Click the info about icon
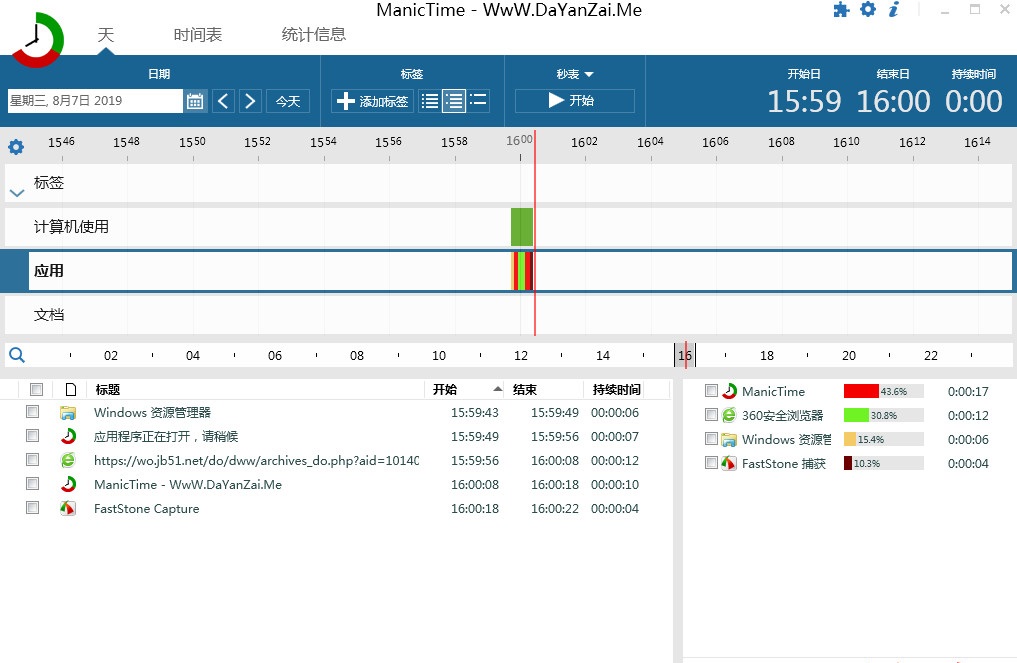1017x663 pixels. pos(894,10)
